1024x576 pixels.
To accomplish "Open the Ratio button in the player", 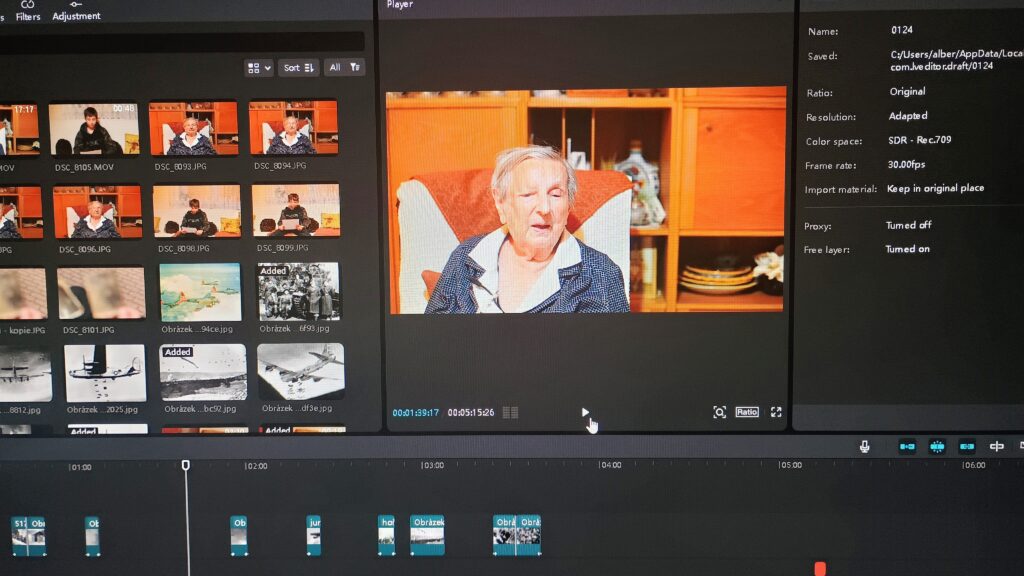I will (x=746, y=412).
